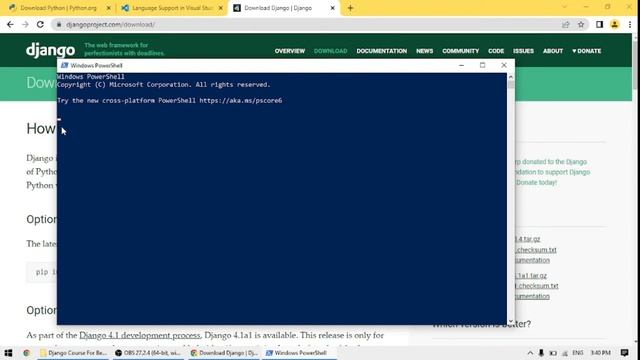The image size is (640, 360).
Task: Click the Donate today! link
Action: coord(536,182)
